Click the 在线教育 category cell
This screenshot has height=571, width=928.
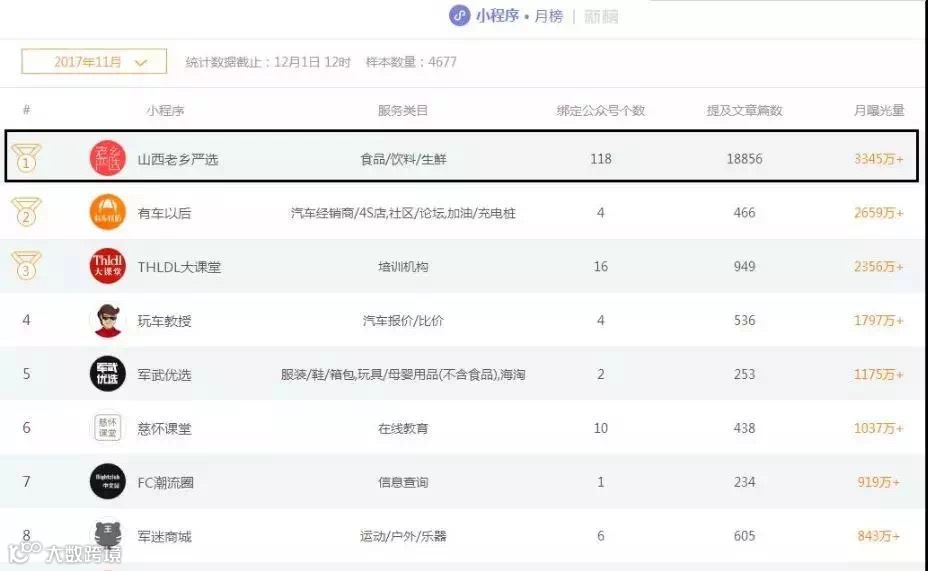[403, 428]
